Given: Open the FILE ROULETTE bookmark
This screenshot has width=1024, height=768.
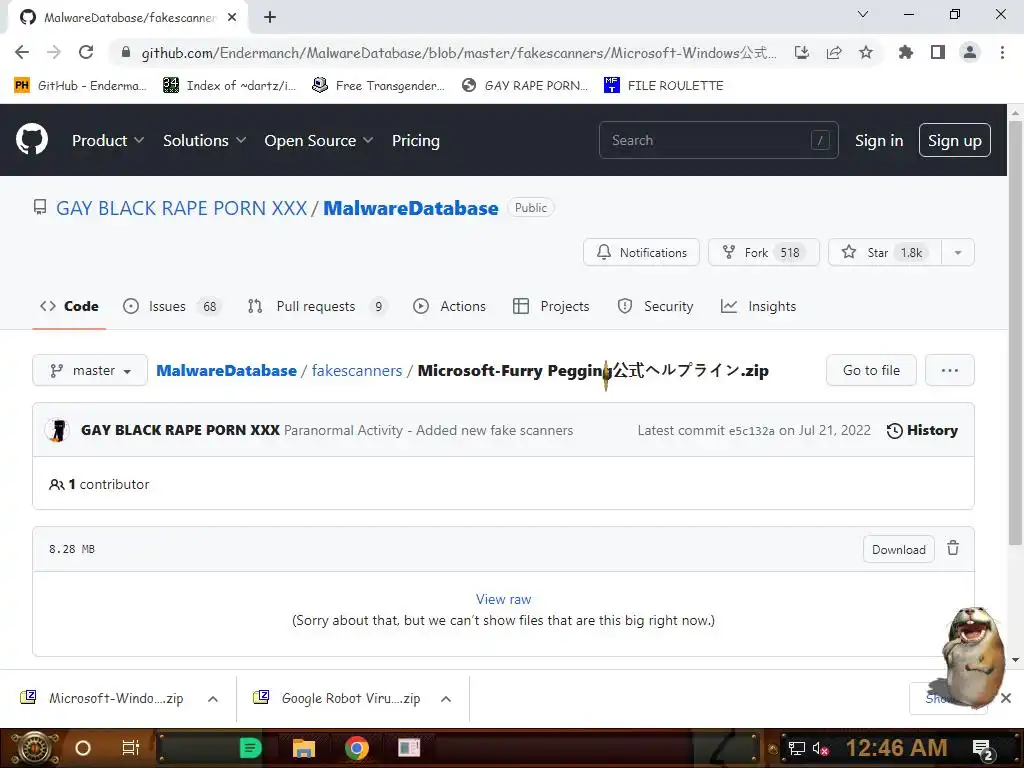Looking at the screenshot, I should click(664, 86).
